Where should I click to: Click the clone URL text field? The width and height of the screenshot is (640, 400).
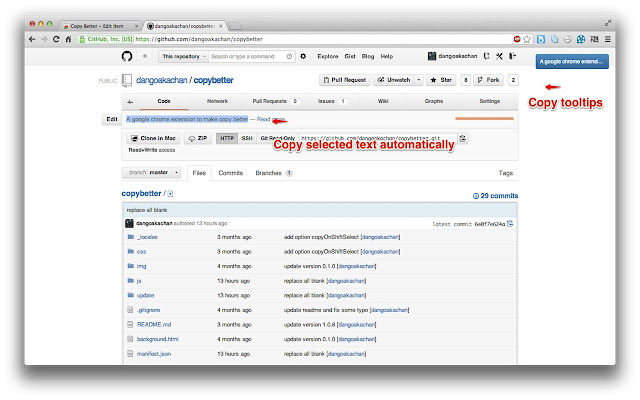(378, 138)
